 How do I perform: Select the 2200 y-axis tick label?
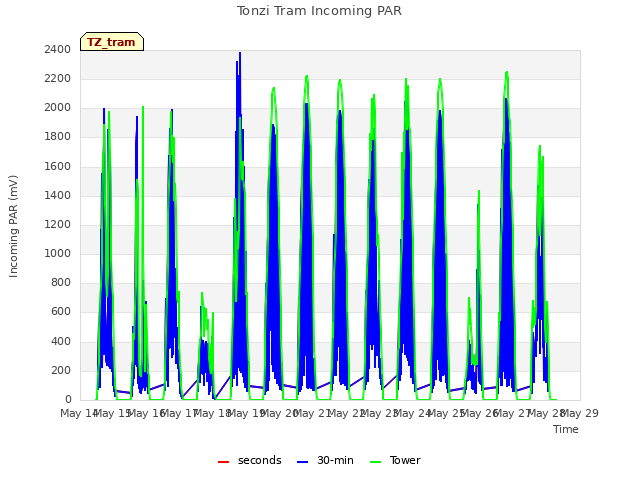click(x=58, y=78)
